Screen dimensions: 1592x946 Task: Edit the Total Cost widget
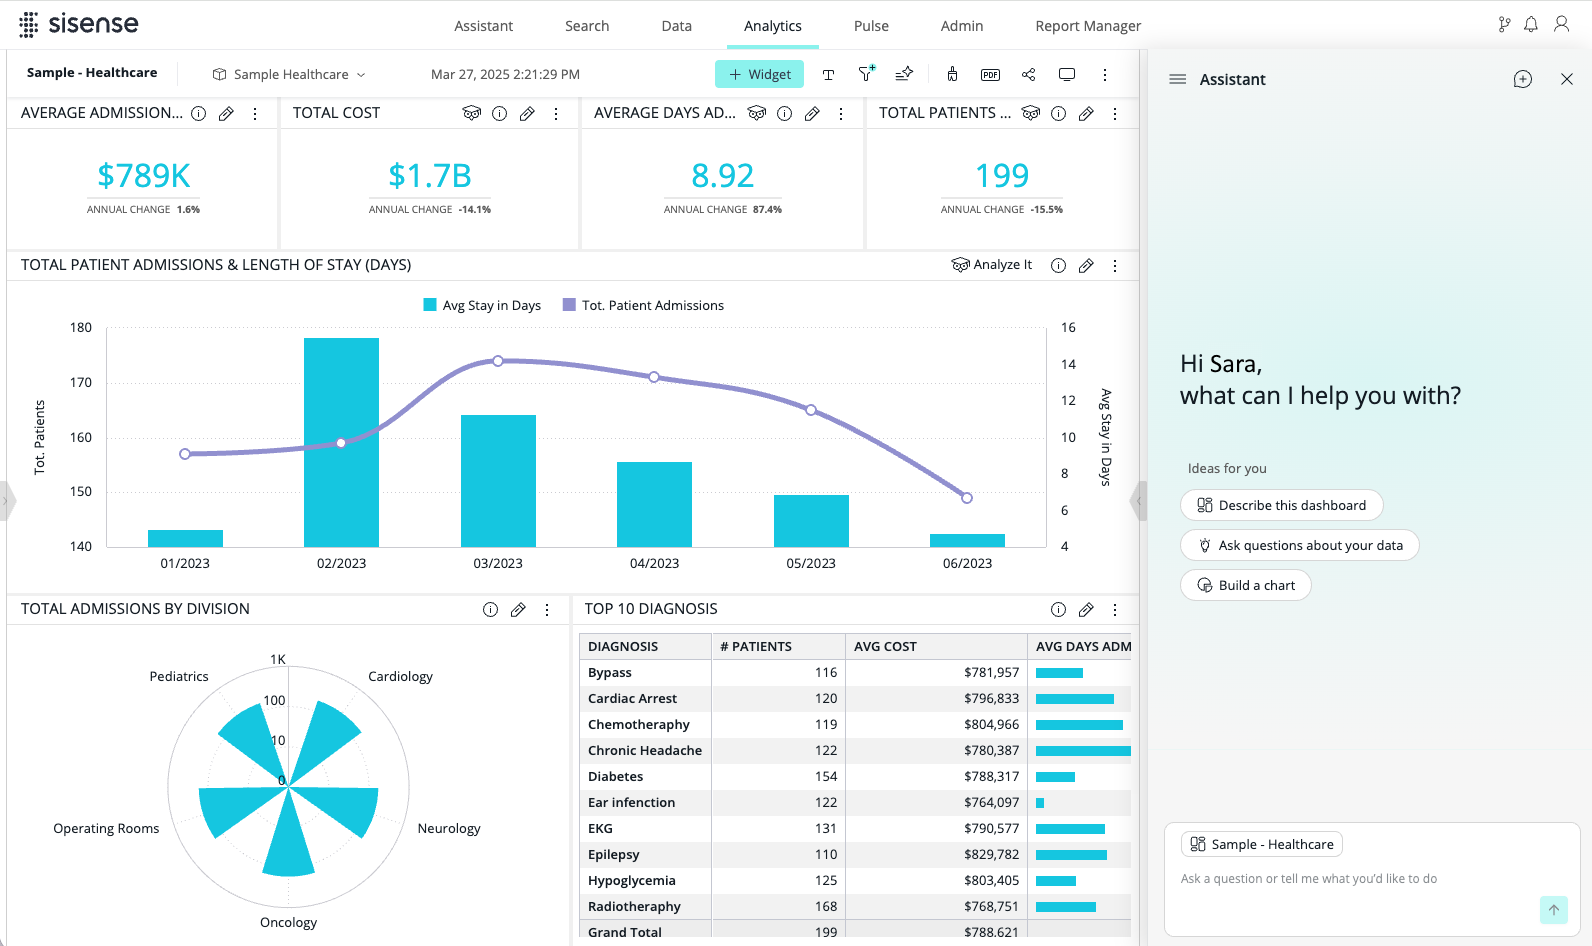tap(527, 113)
